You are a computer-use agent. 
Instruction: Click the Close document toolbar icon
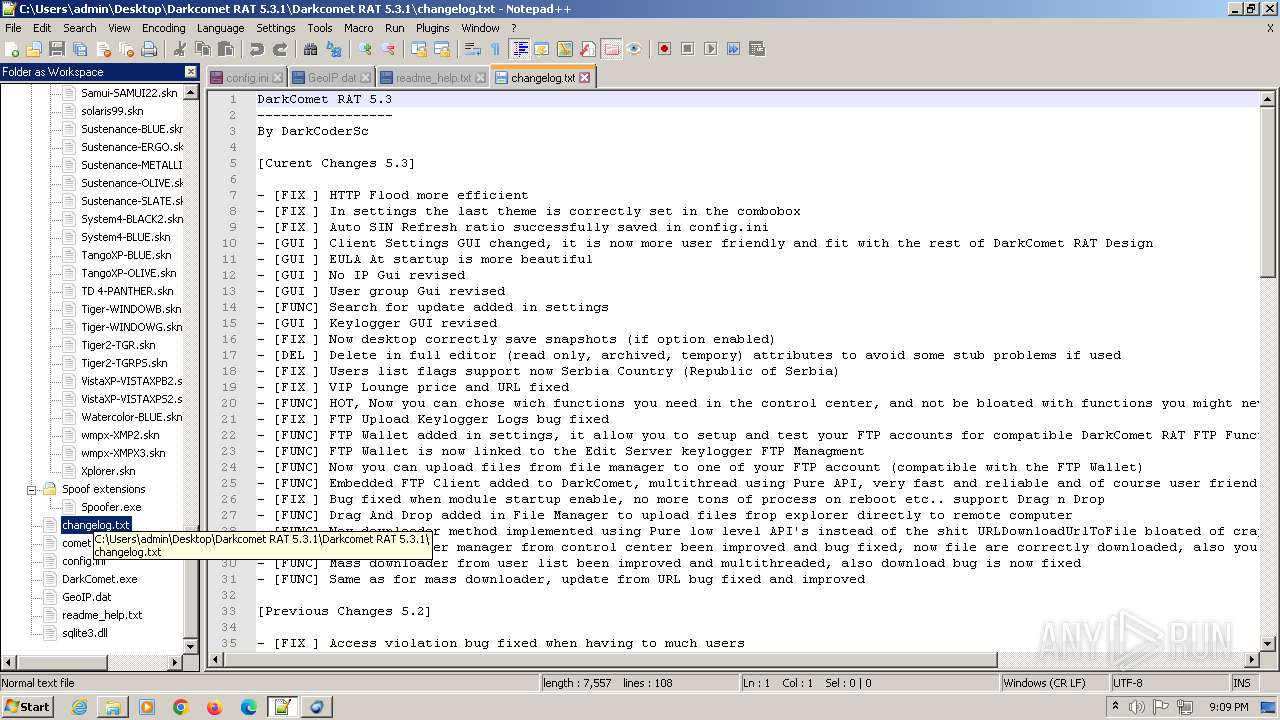[103, 49]
